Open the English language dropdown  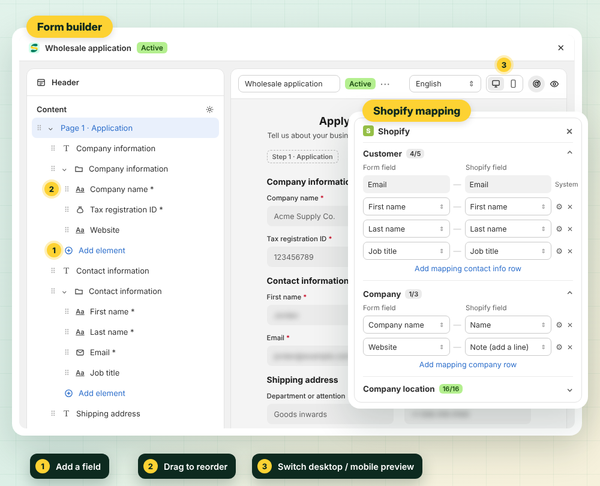click(x=445, y=84)
